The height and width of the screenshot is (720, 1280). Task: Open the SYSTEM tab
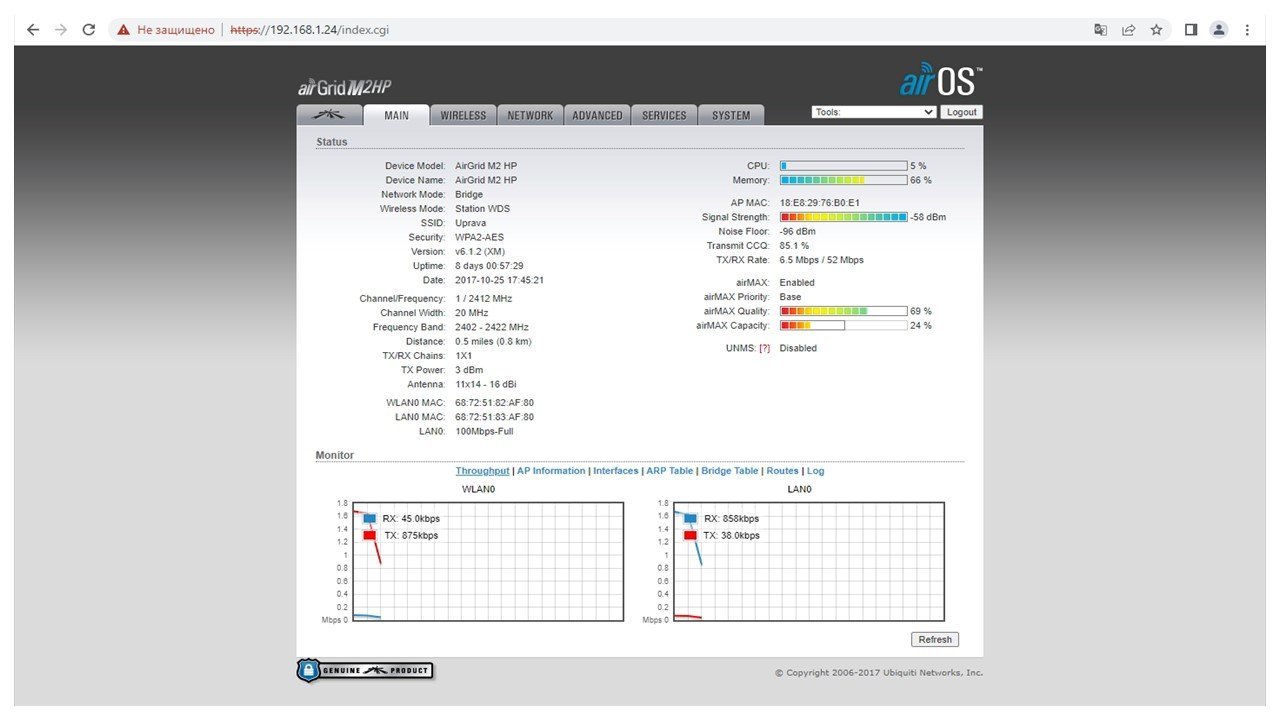point(731,115)
